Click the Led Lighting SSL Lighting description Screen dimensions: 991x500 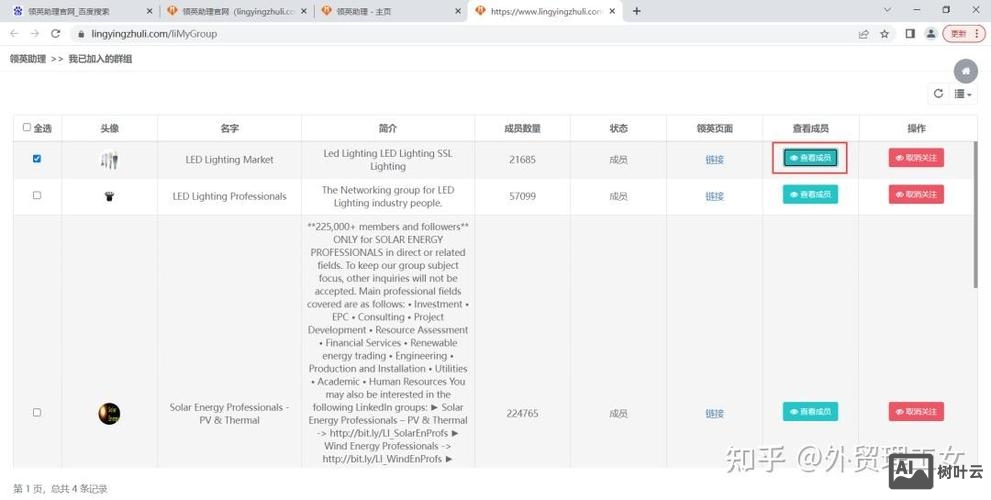(387, 160)
